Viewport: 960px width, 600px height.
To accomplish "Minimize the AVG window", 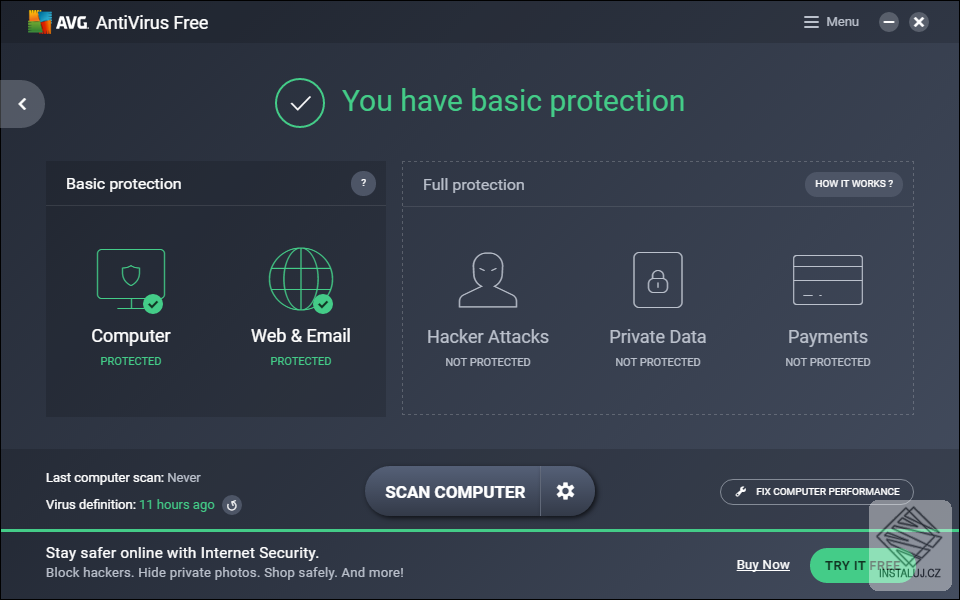I will [x=889, y=22].
